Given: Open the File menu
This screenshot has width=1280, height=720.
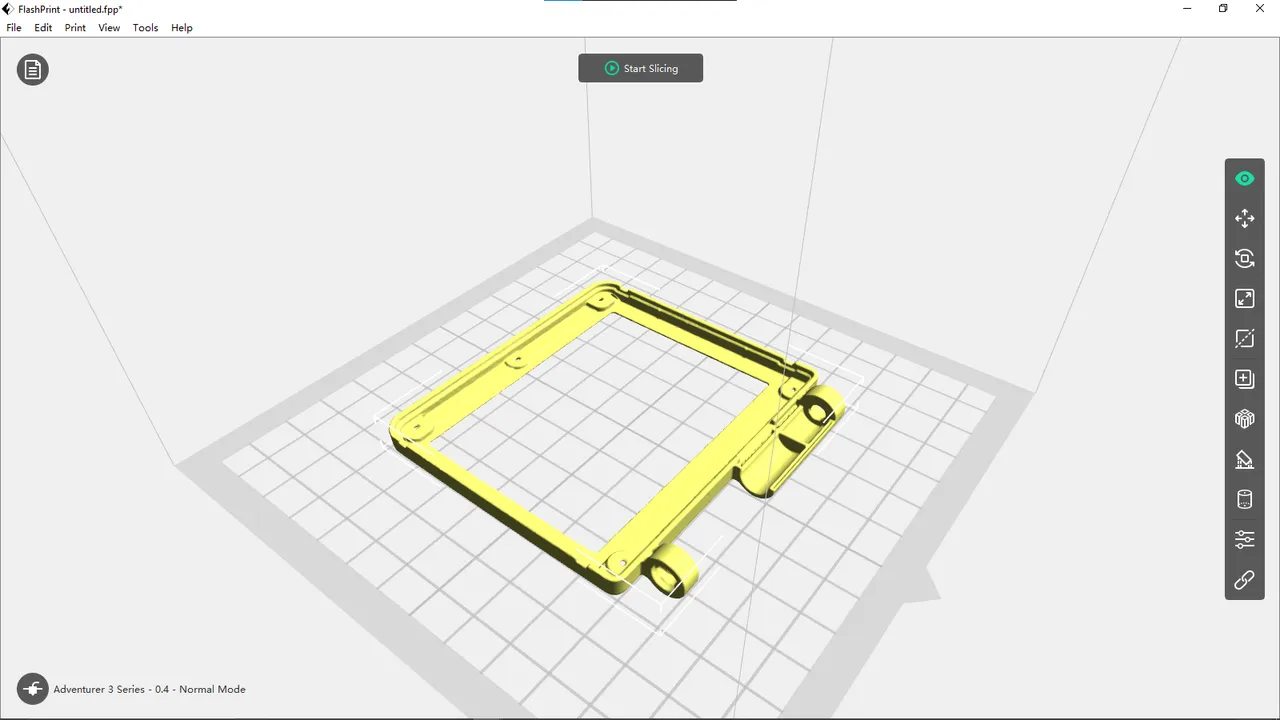Looking at the screenshot, I should (x=14, y=28).
